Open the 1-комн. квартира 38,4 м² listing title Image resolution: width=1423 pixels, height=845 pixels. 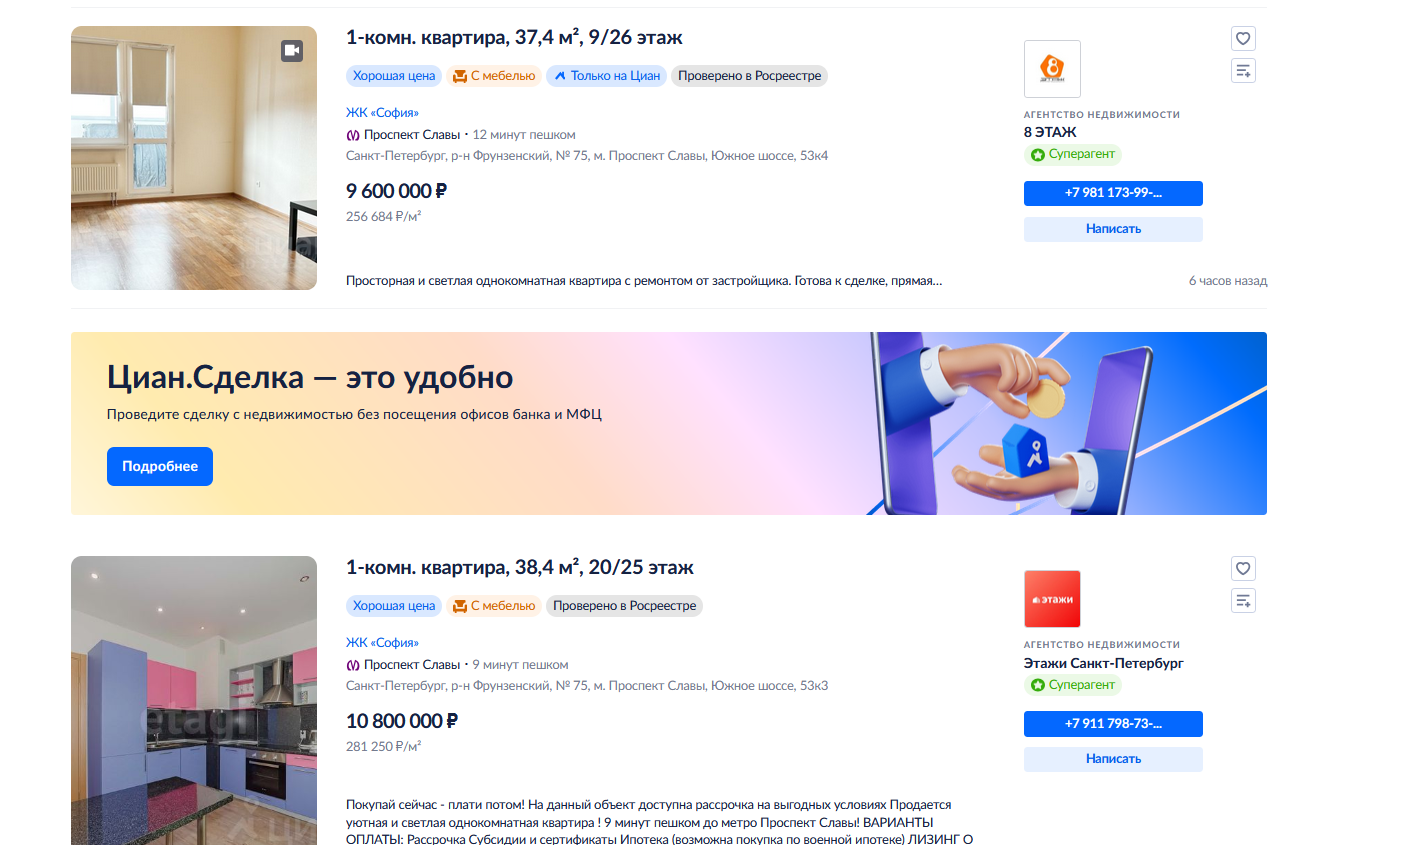tap(520, 568)
